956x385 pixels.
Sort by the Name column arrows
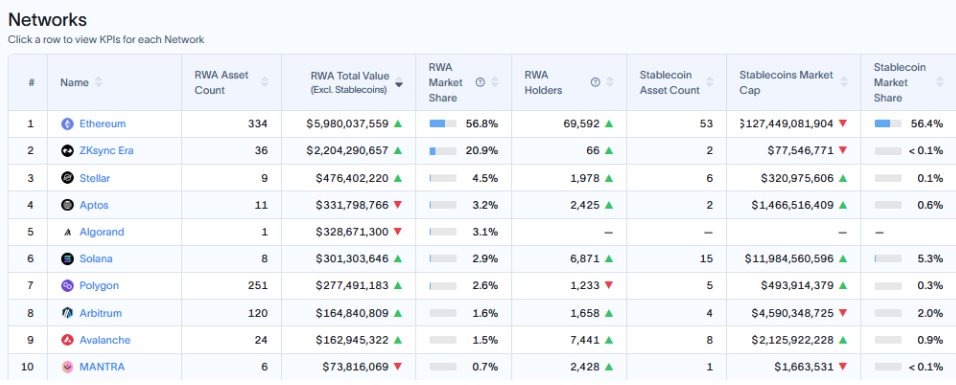click(x=99, y=82)
